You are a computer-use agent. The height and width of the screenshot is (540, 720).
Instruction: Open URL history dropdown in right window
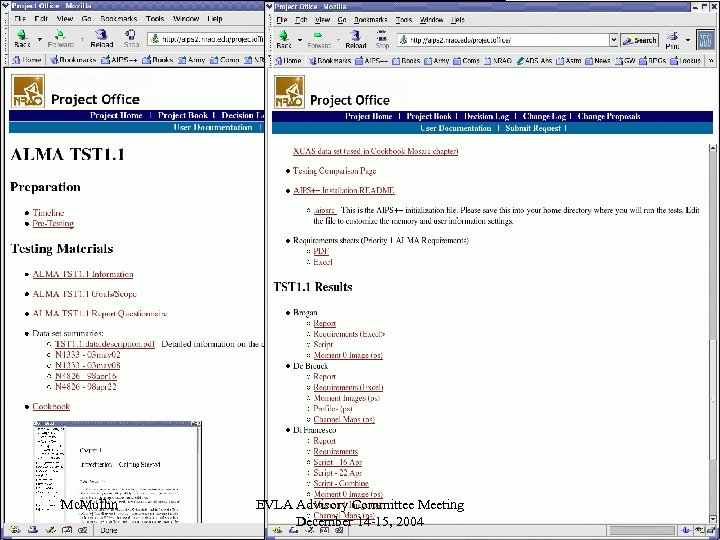pyautogui.click(x=613, y=40)
